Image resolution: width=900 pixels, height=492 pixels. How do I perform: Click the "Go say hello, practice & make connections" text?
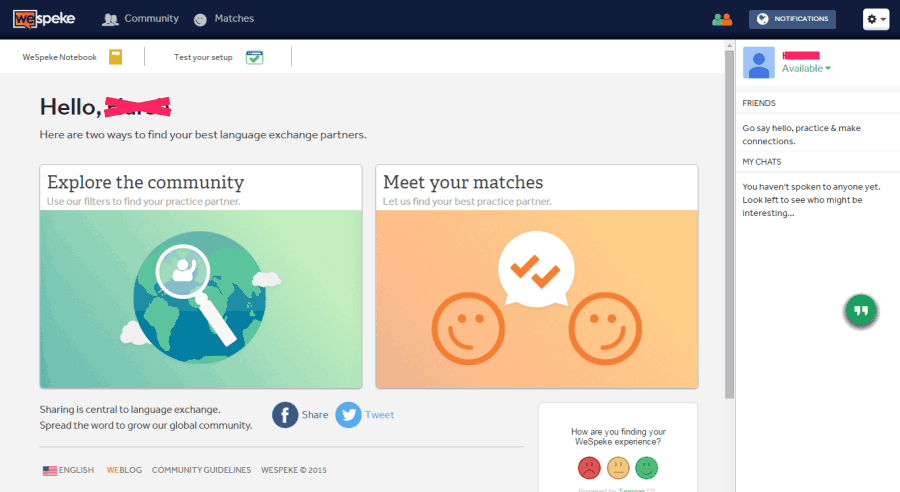click(801, 134)
